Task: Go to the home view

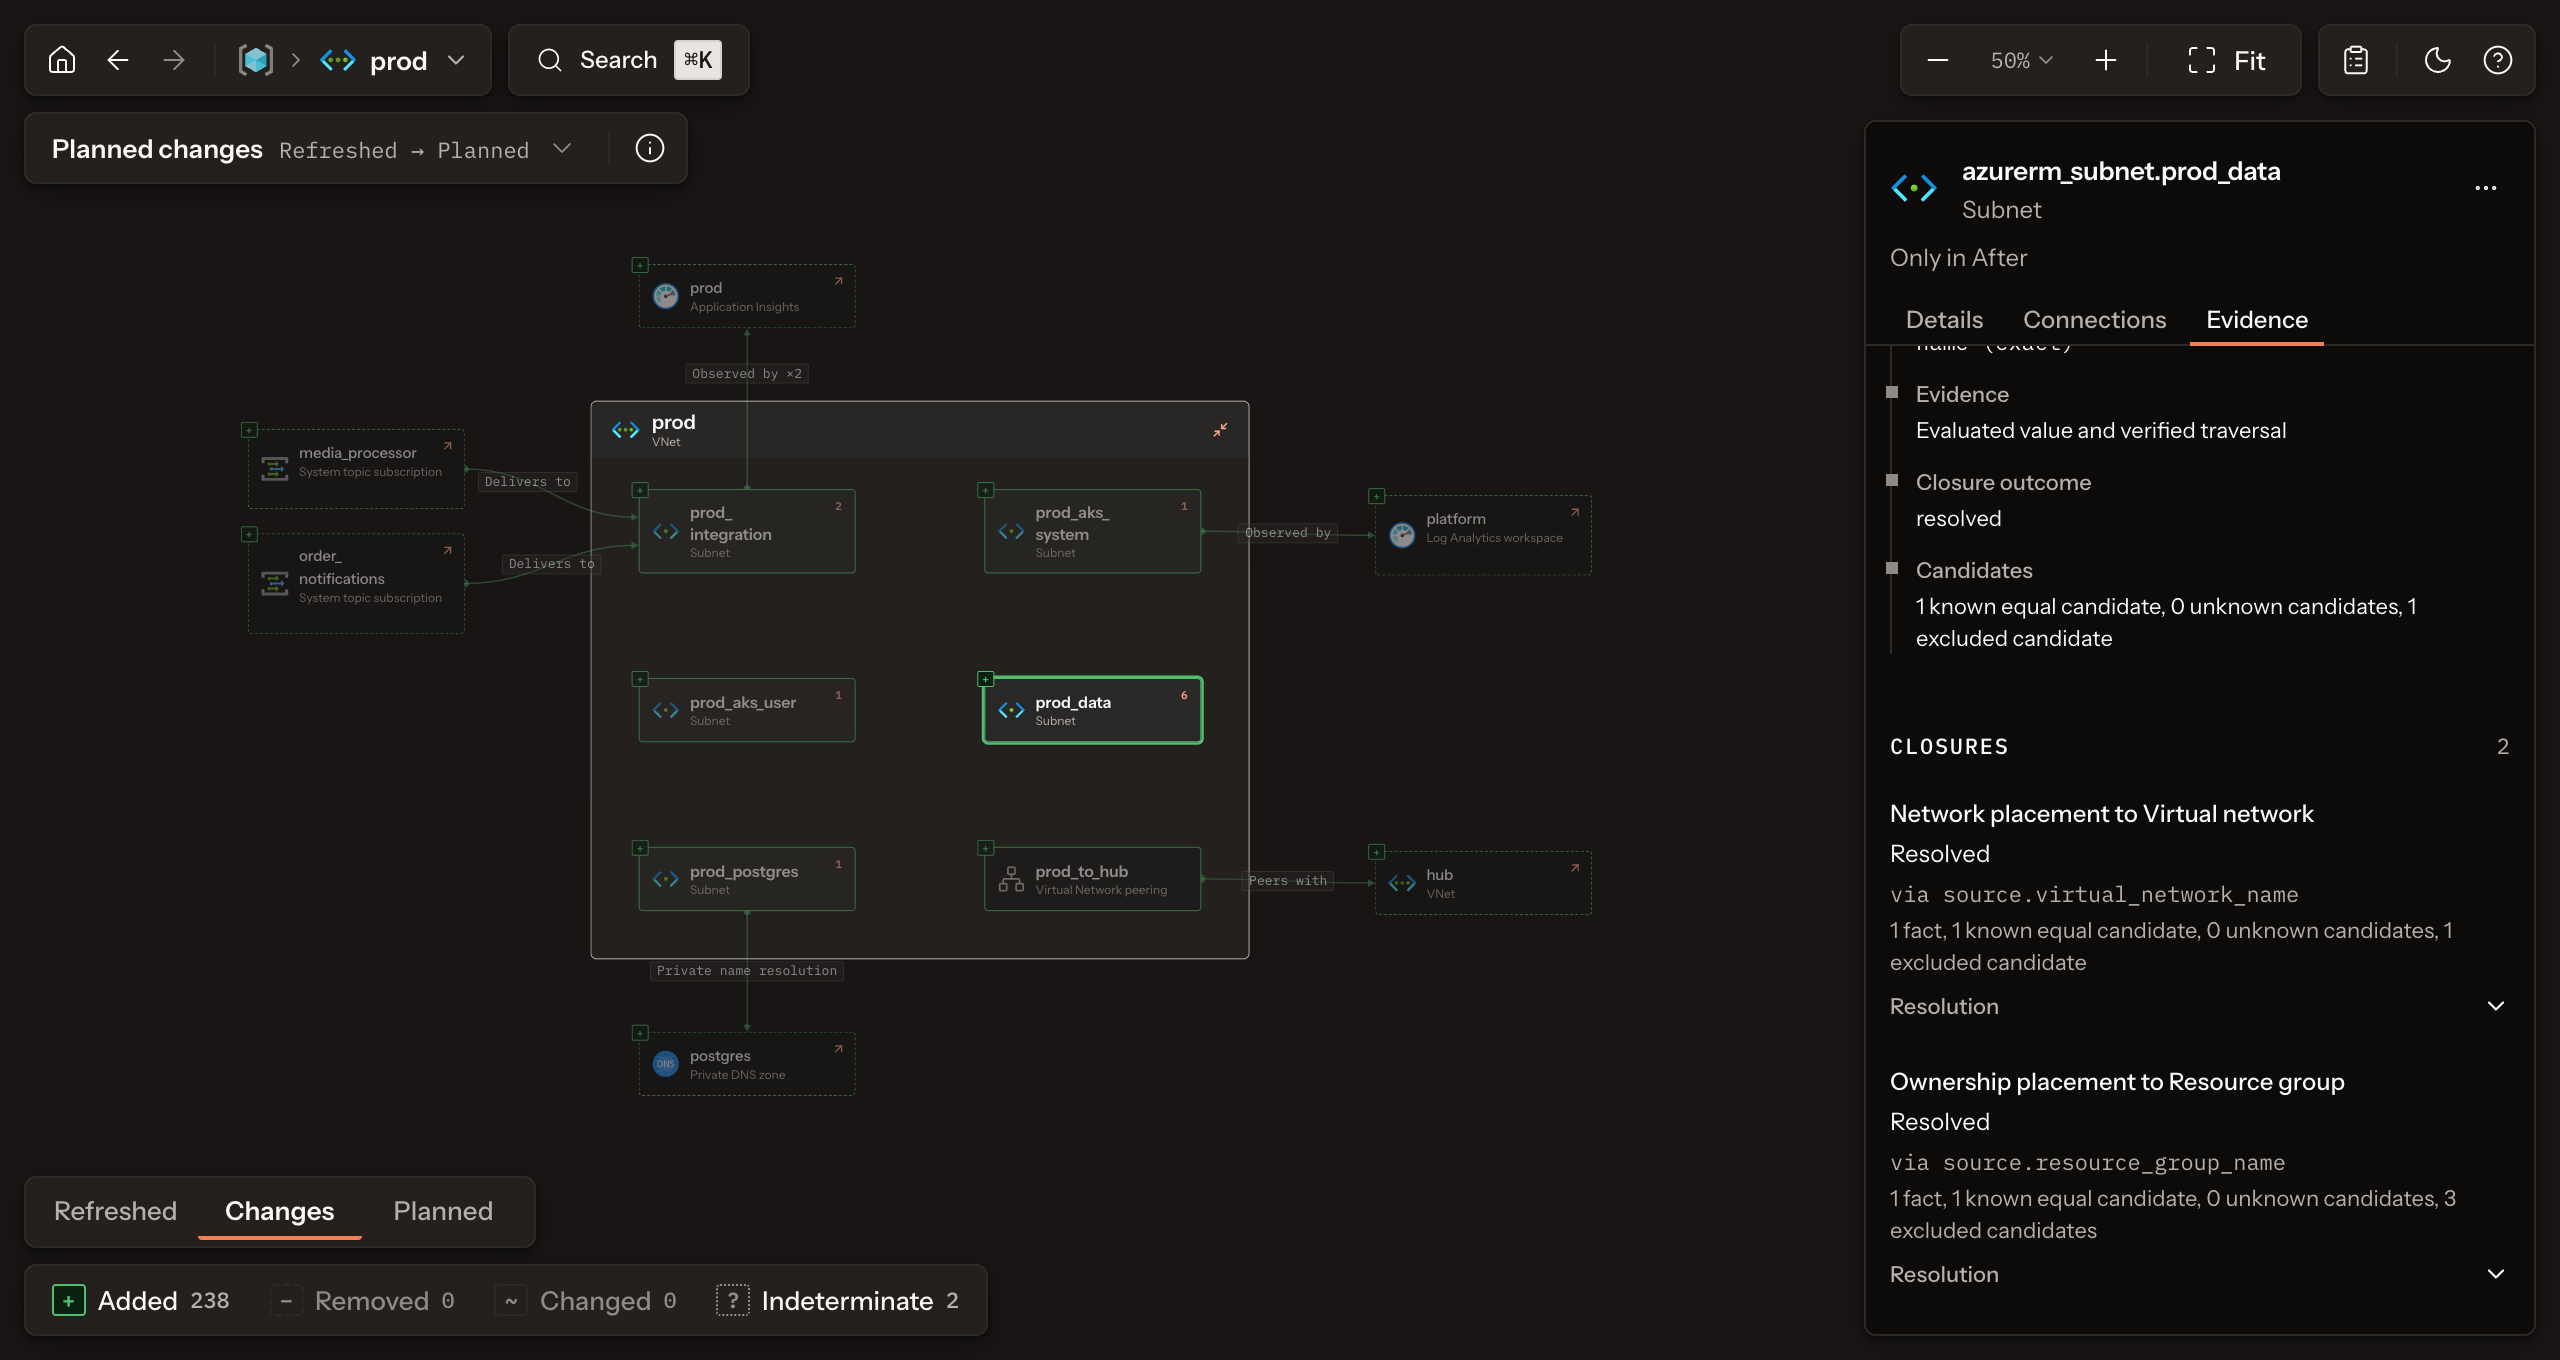Action: coord(62,60)
